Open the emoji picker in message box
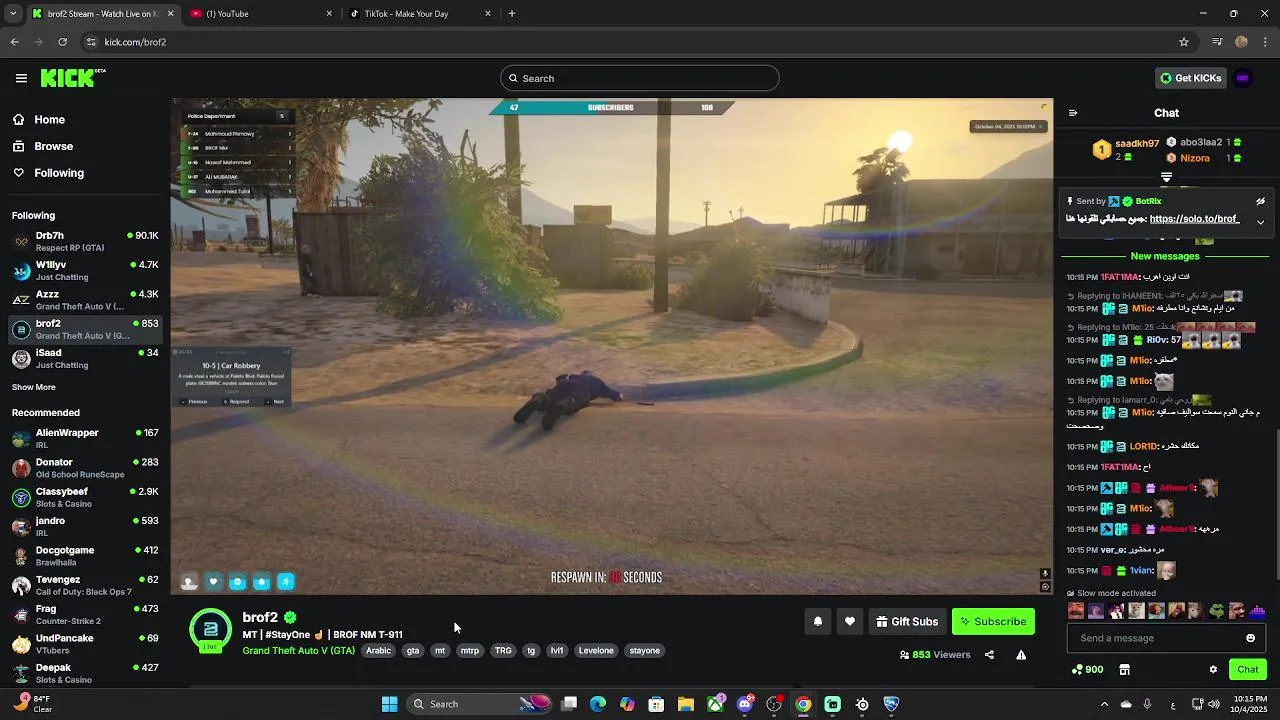1280x720 pixels. 1250,638
